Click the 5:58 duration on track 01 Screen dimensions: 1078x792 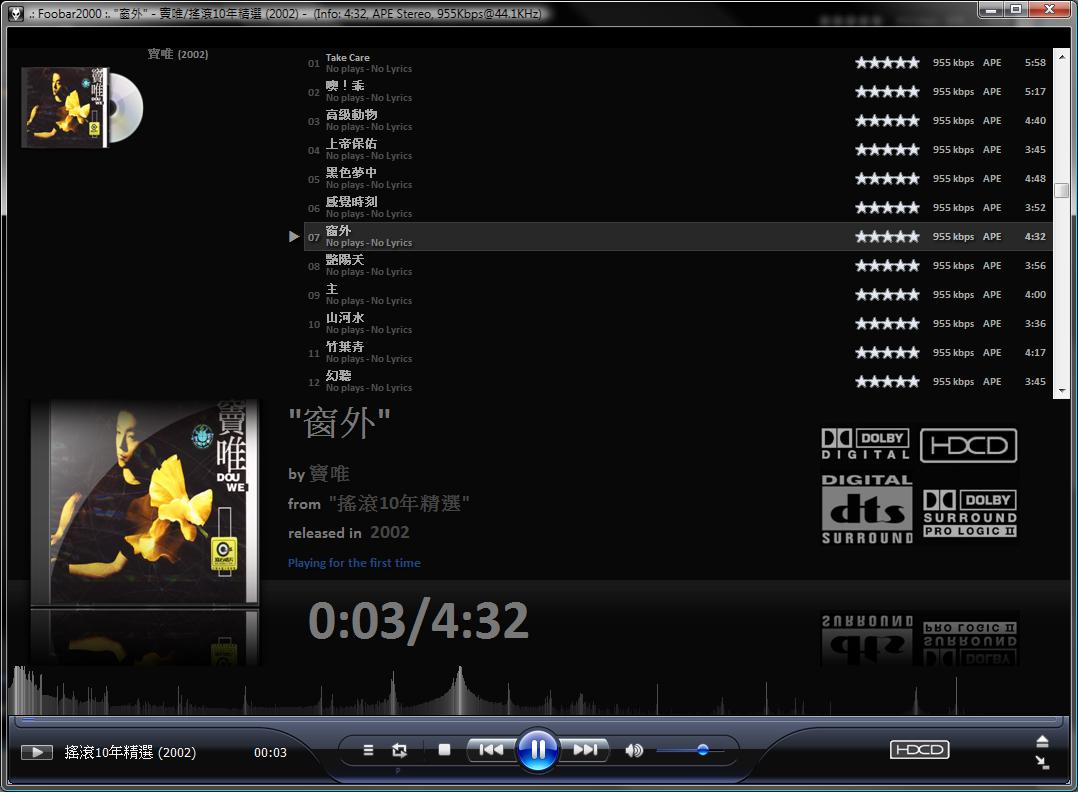[x=1035, y=63]
